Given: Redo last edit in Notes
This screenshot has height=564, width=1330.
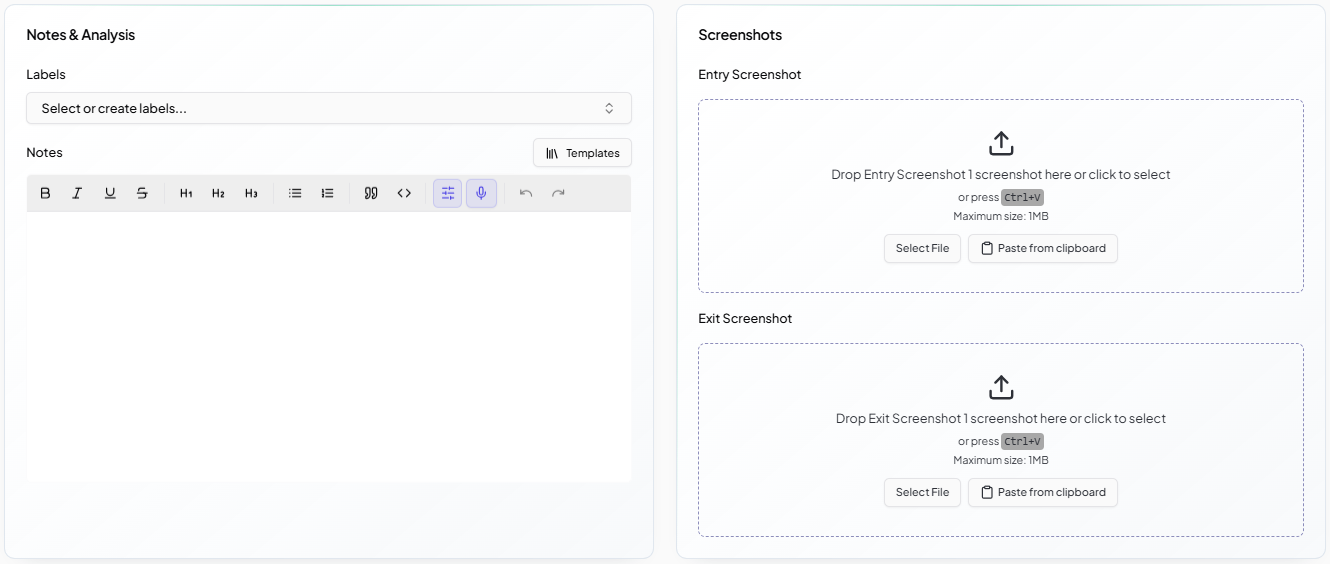Looking at the screenshot, I should pos(558,193).
